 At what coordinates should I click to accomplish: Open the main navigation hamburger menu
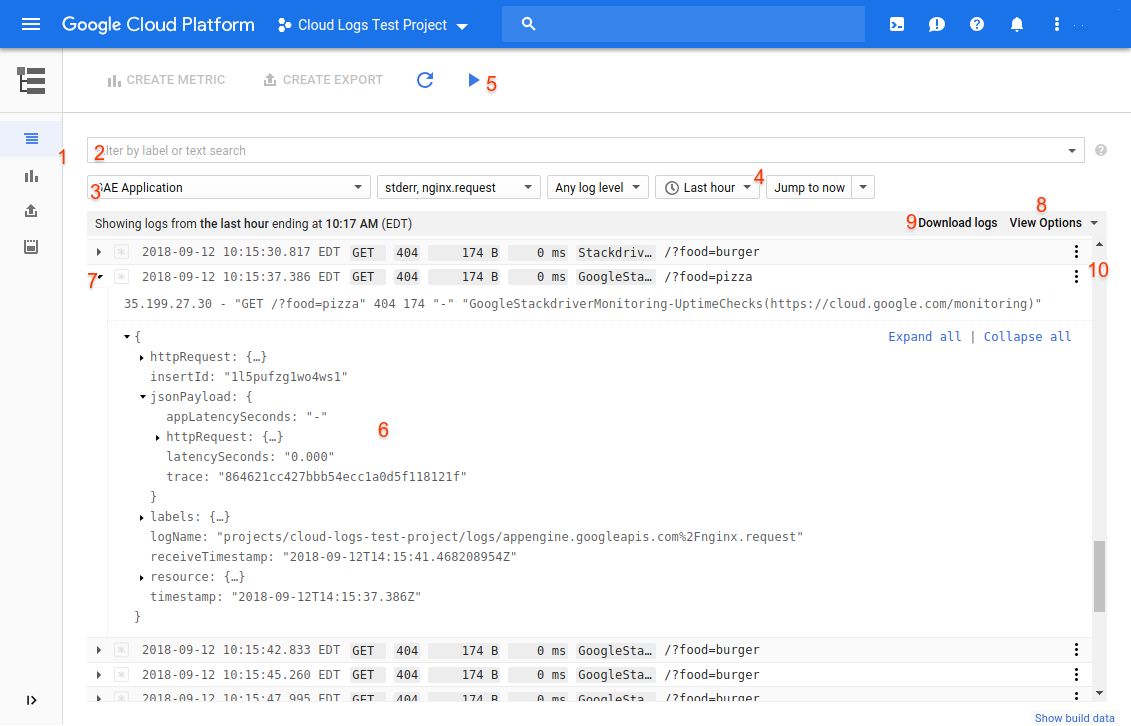(x=28, y=23)
